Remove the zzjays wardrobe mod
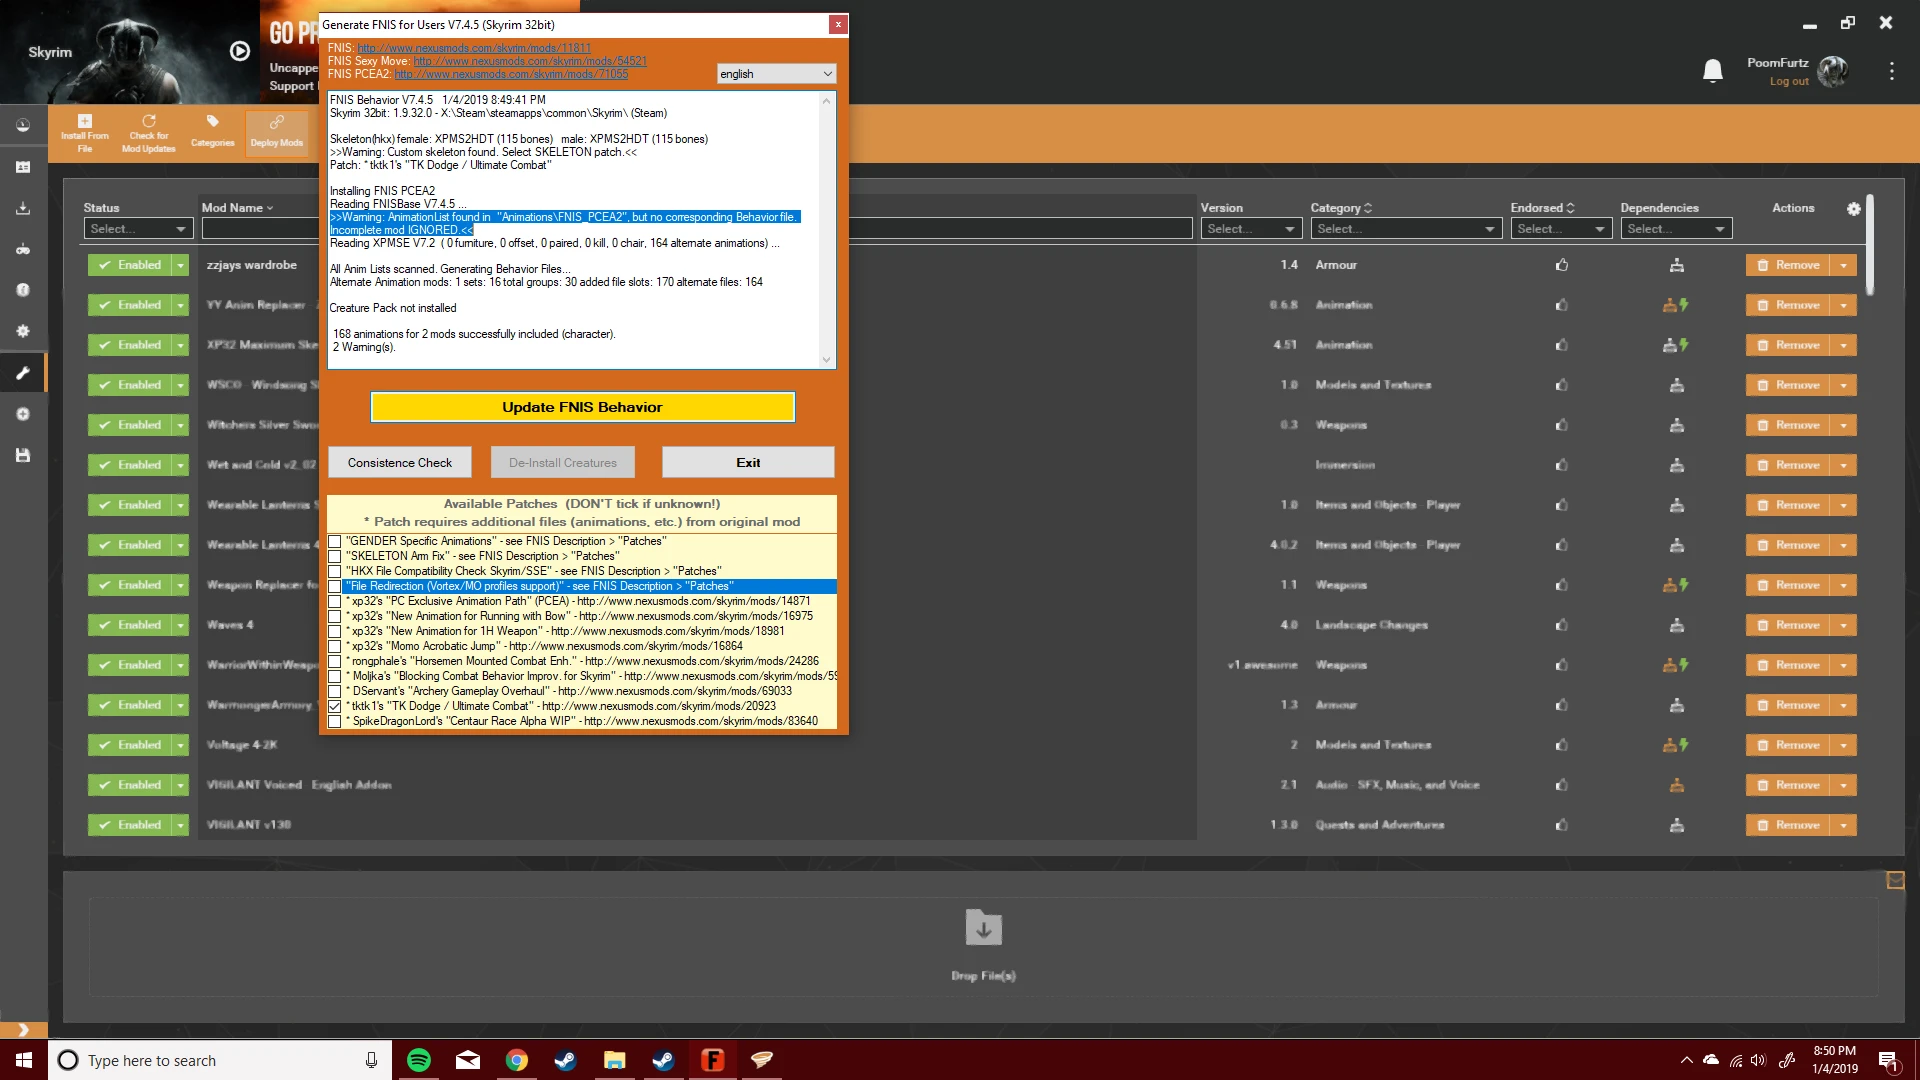This screenshot has height=1080, width=1920. coord(1788,265)
